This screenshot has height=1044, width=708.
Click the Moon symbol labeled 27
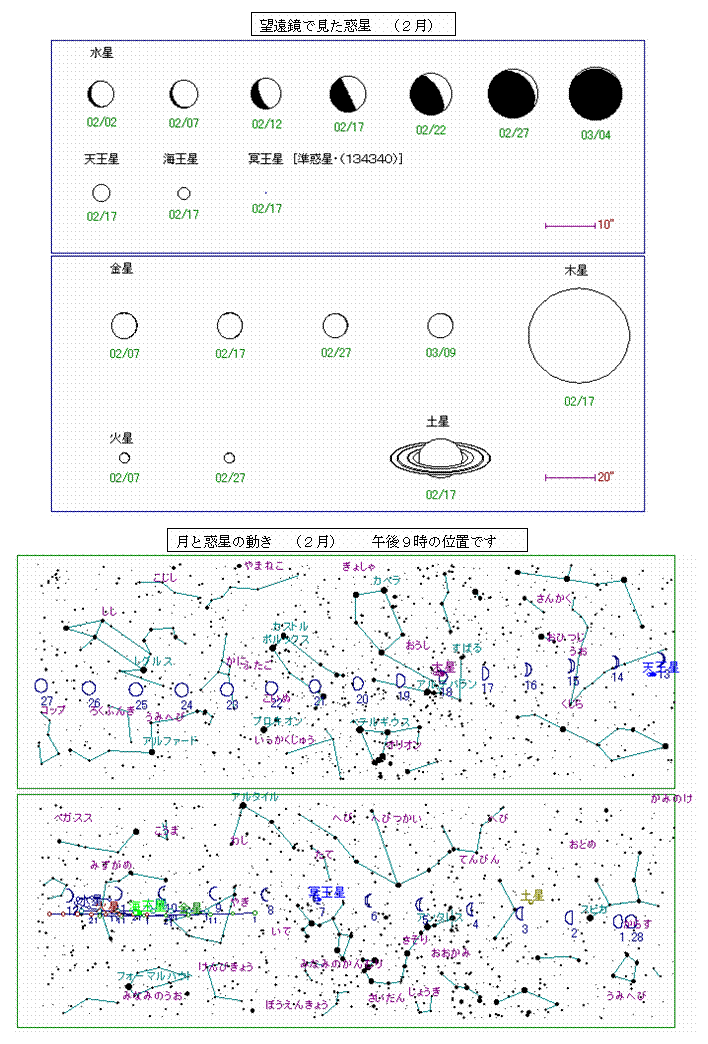pos(41,686)
